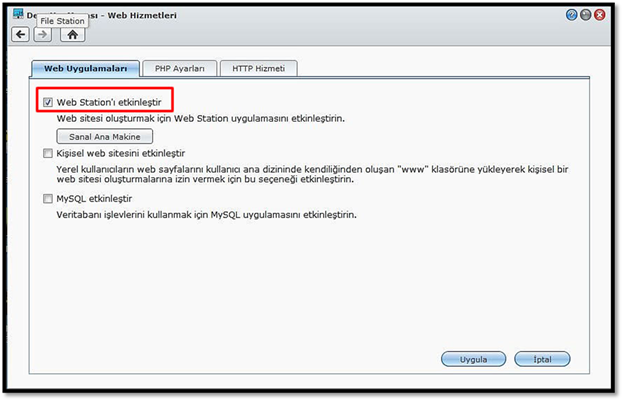Switch to the Web Uygulamaları tab
This screenshot has width=623, height=401.
(x=85, y=68)
